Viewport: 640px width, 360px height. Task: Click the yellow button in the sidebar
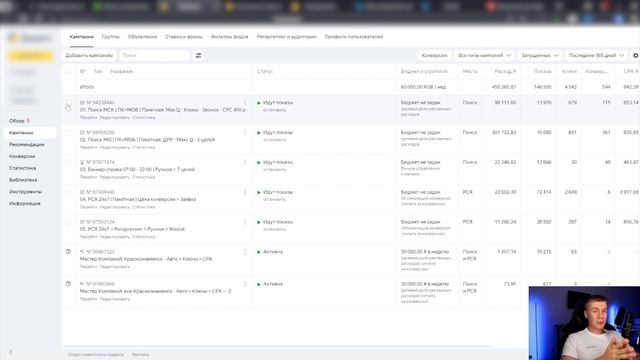pos(30,56)
